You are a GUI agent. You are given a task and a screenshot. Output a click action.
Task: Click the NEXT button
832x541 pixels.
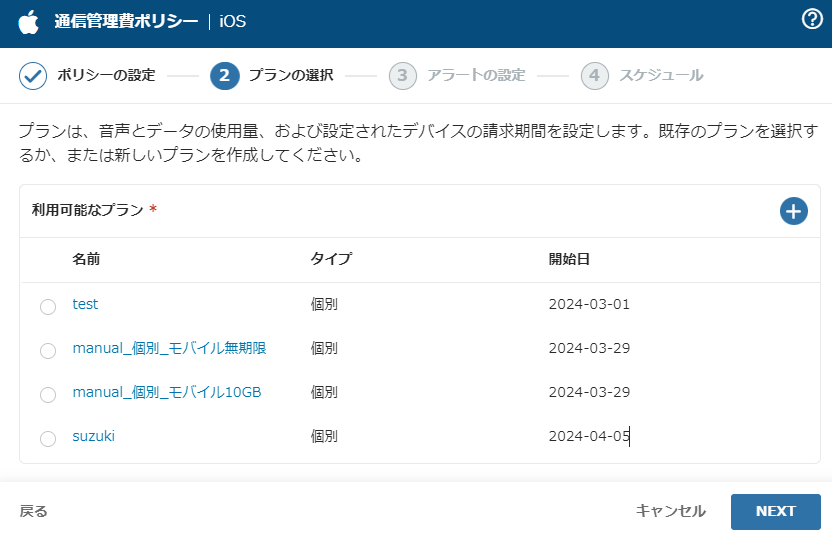[x=775, y=511]
